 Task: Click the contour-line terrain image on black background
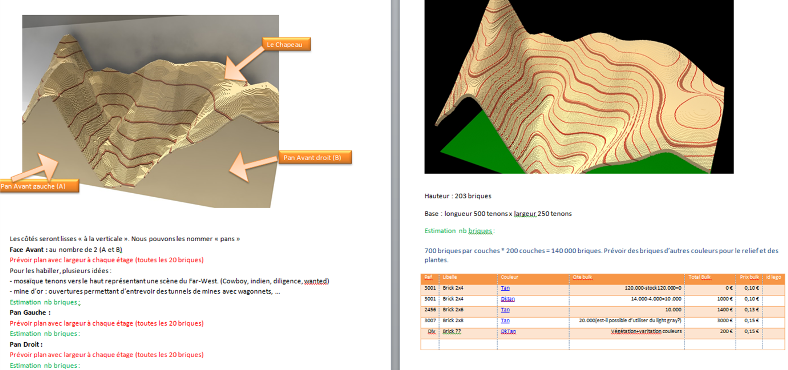tap(579, 86)
